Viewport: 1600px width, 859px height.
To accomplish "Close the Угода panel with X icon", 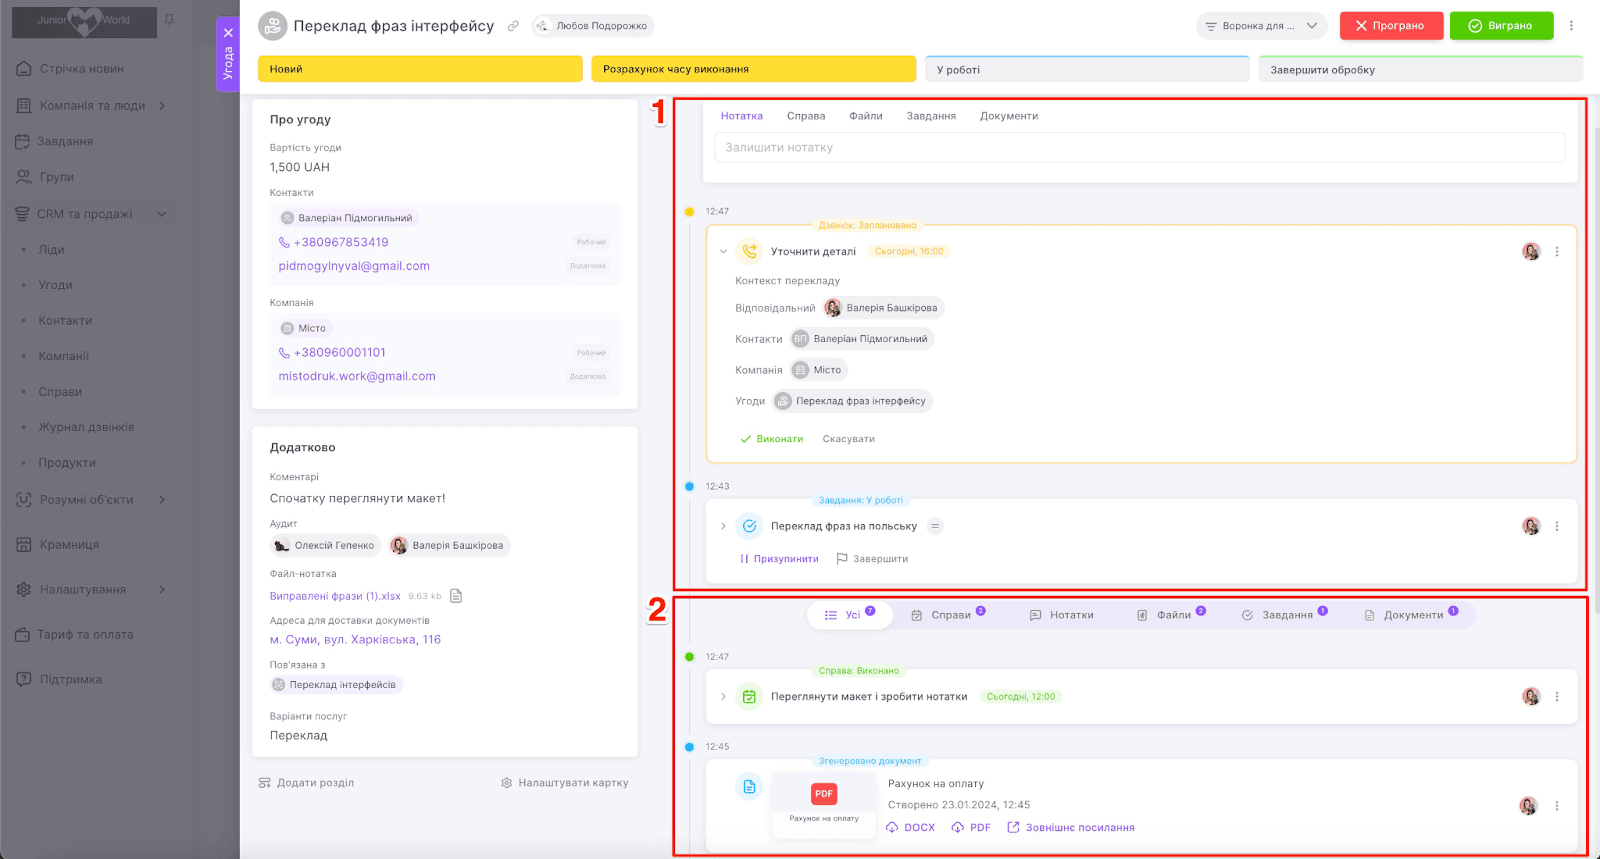I will (x=228, y=33).
